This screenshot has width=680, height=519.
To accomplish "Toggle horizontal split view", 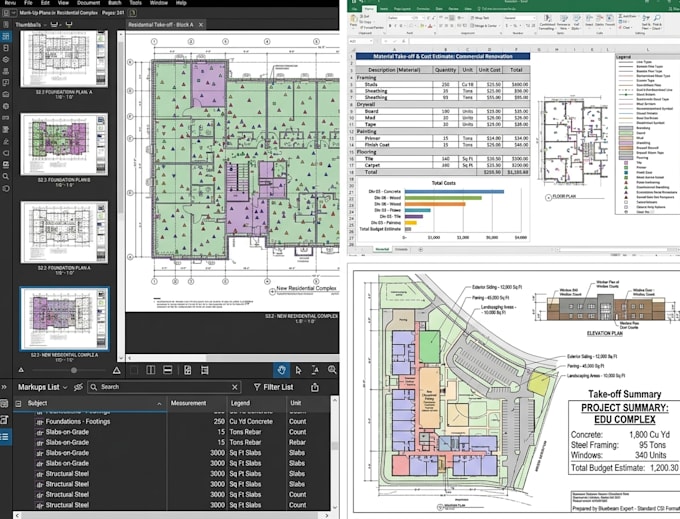I will pos(167,370).
